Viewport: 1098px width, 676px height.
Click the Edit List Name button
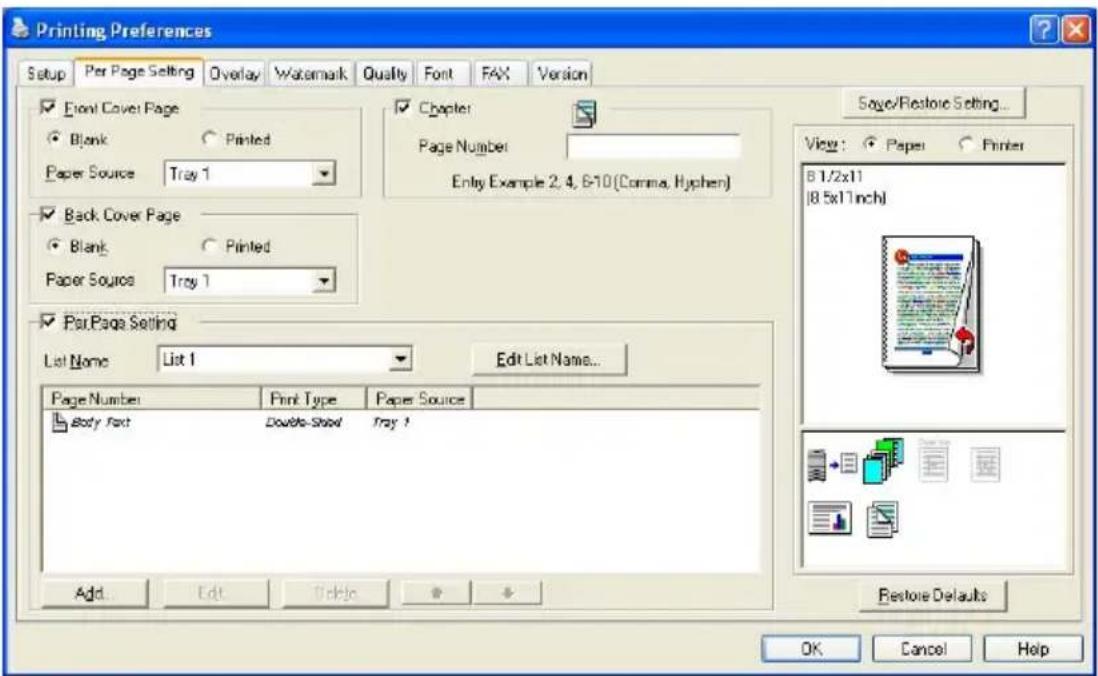pos(549,359)
